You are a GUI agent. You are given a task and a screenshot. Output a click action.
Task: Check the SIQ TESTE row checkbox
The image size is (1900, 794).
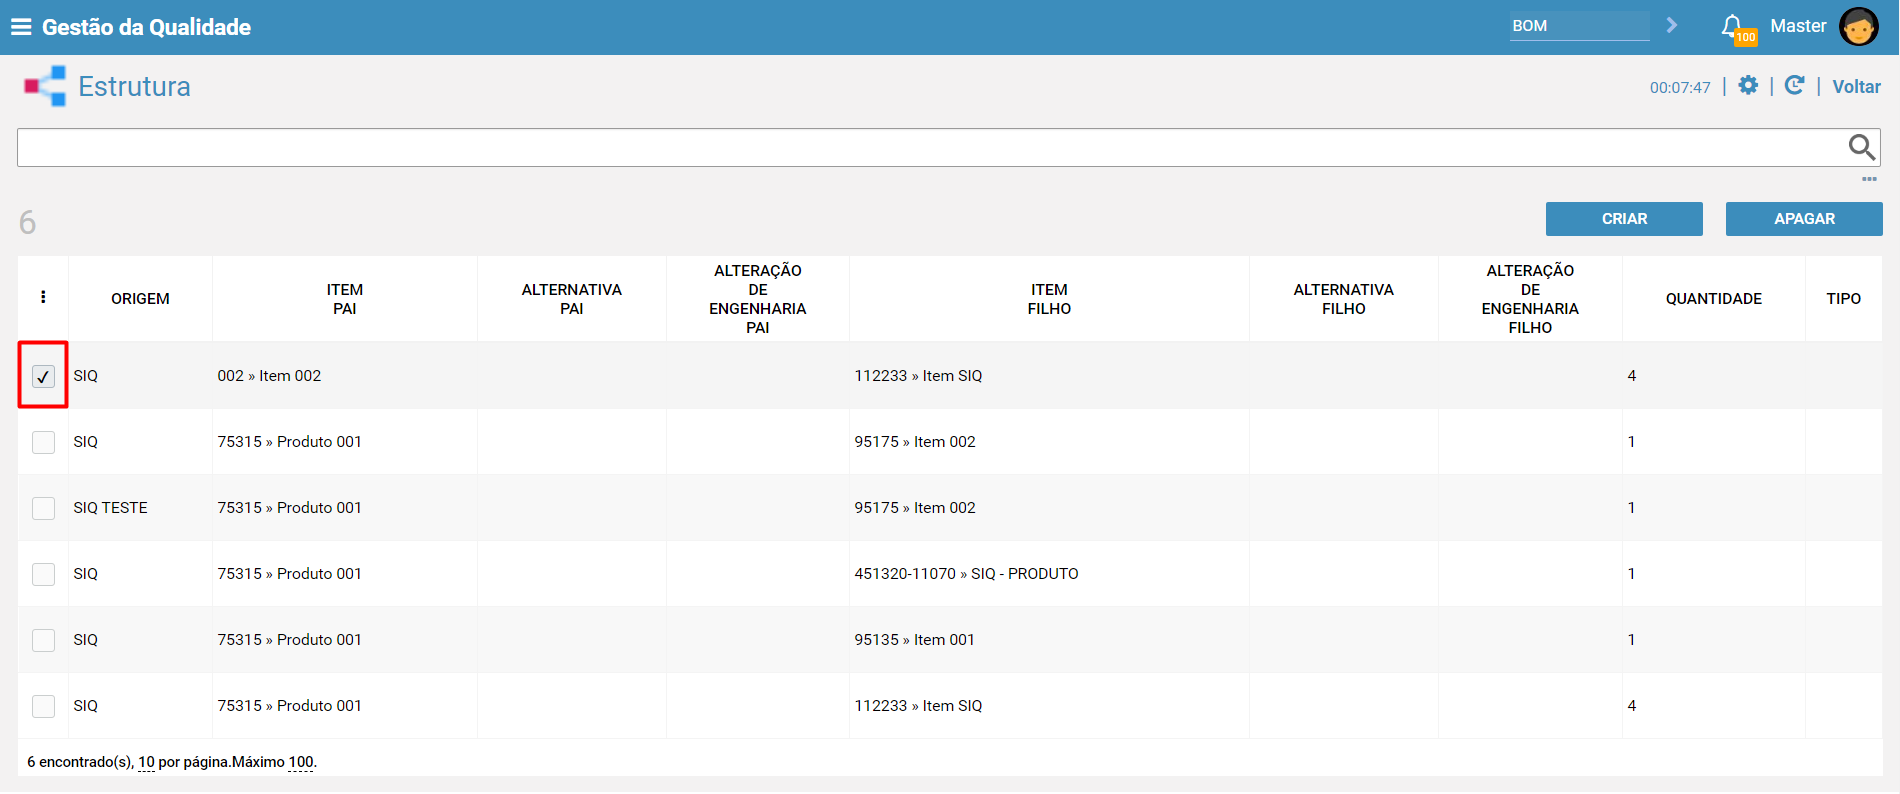click(x=43, y=508)
